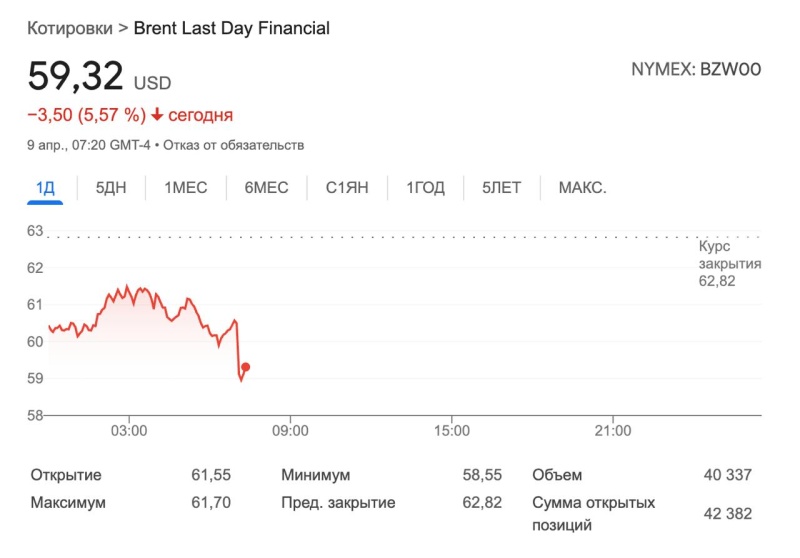The image size is (800, 558).
Task: Click the NYMEX: BZW00 ticker text
Action: [695, 70]
